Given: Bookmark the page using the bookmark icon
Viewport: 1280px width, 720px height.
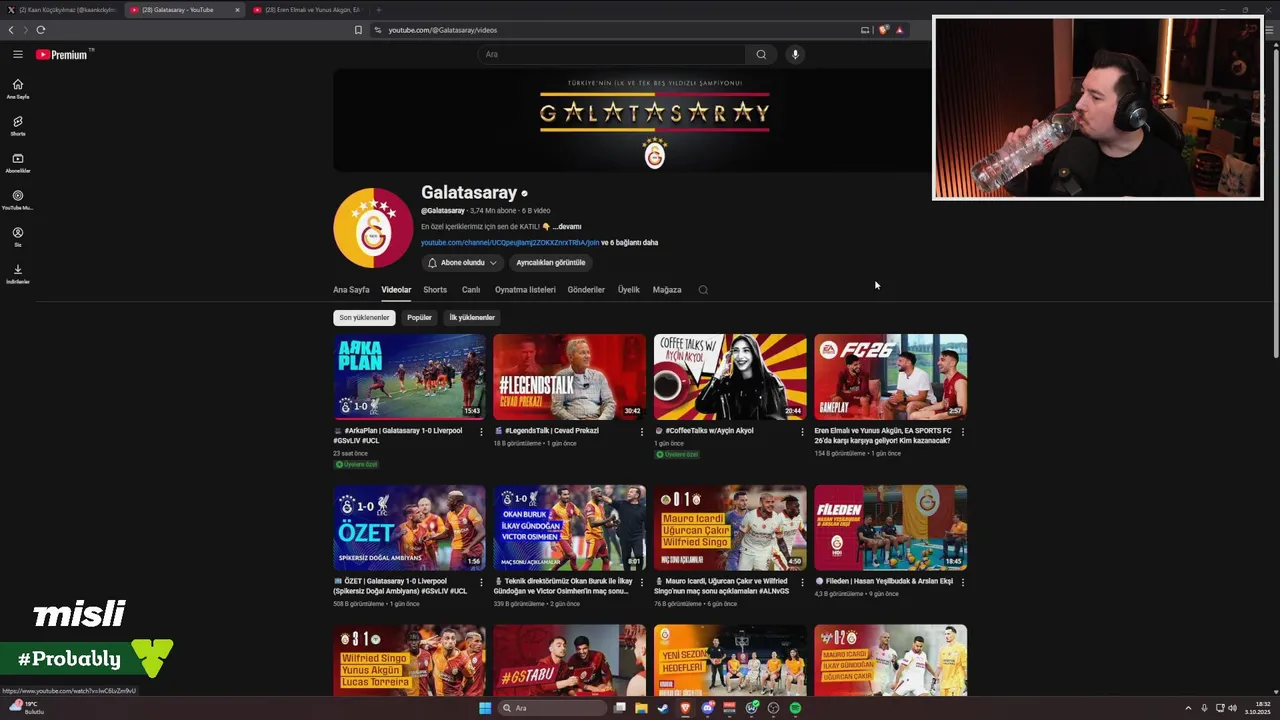Looking at the screenshot, I should (x=358, y=30).
